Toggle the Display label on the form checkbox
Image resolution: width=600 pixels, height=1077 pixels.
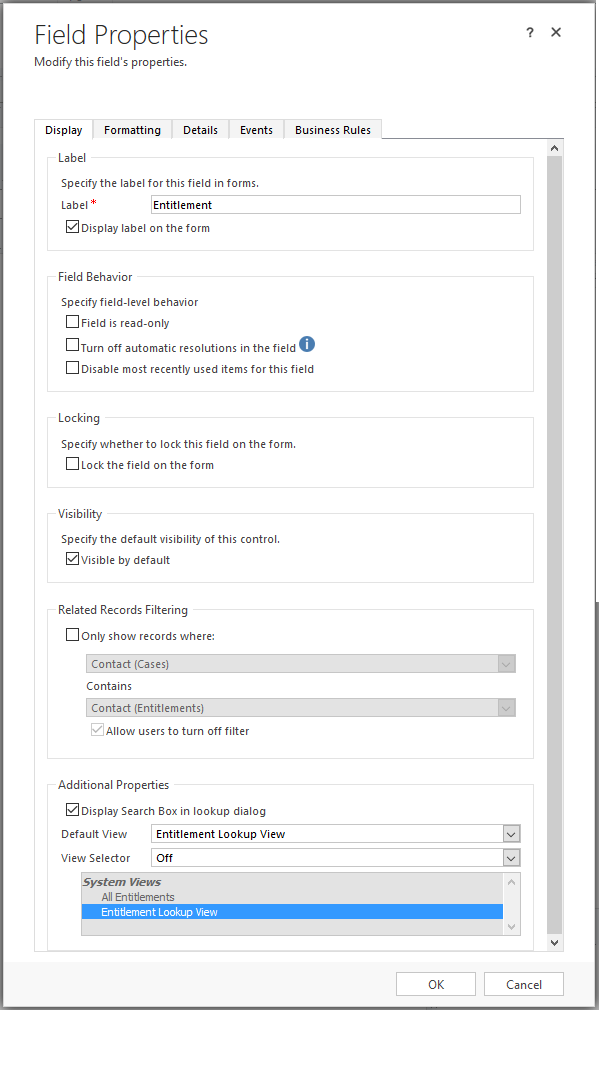pyautogui.click(x=73, y=226)
